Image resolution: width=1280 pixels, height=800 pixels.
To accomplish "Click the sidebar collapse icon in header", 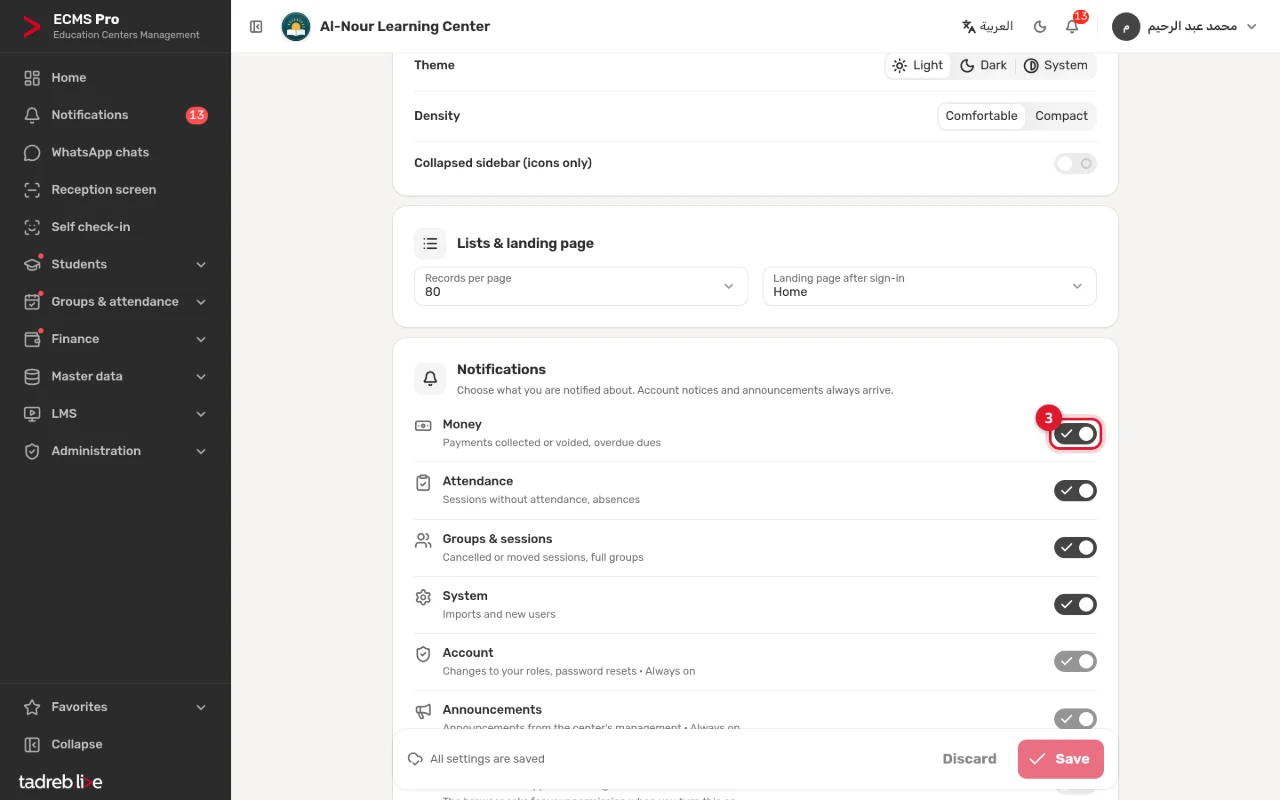I will pyautogui.click(x=256, y=27).
